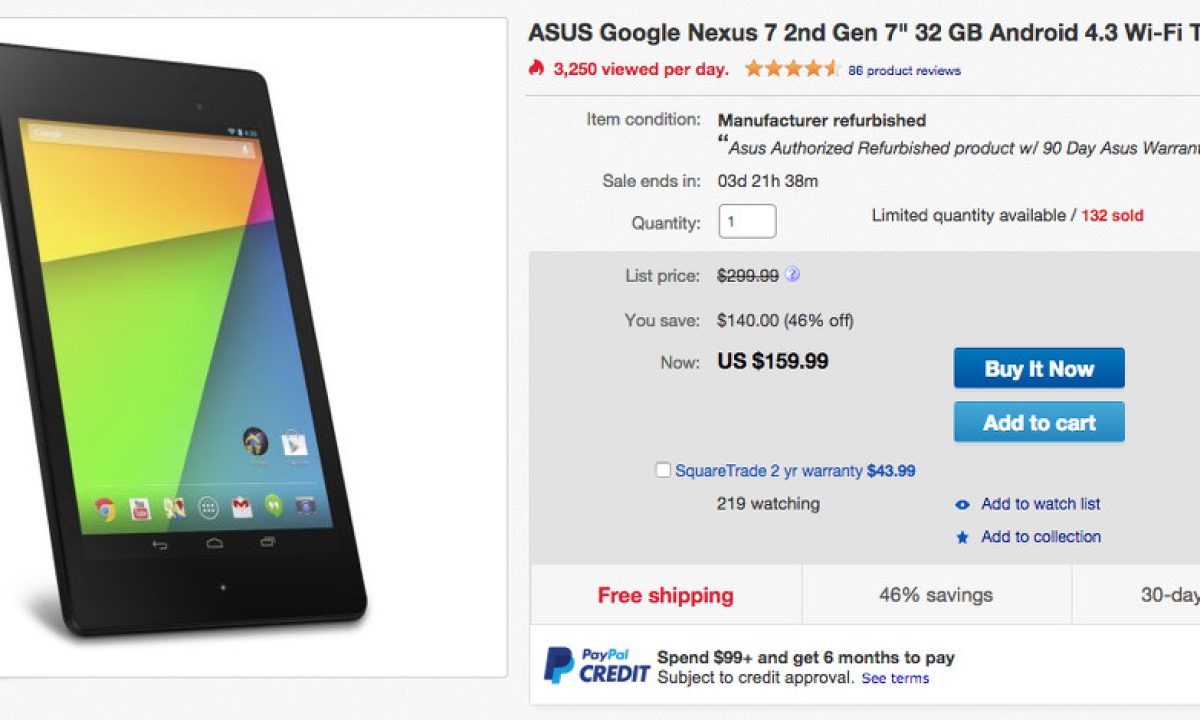Click the eye icon beside Add to watch list
The height and width of the screenshot is (720, 1200).
tap(962, 505)
